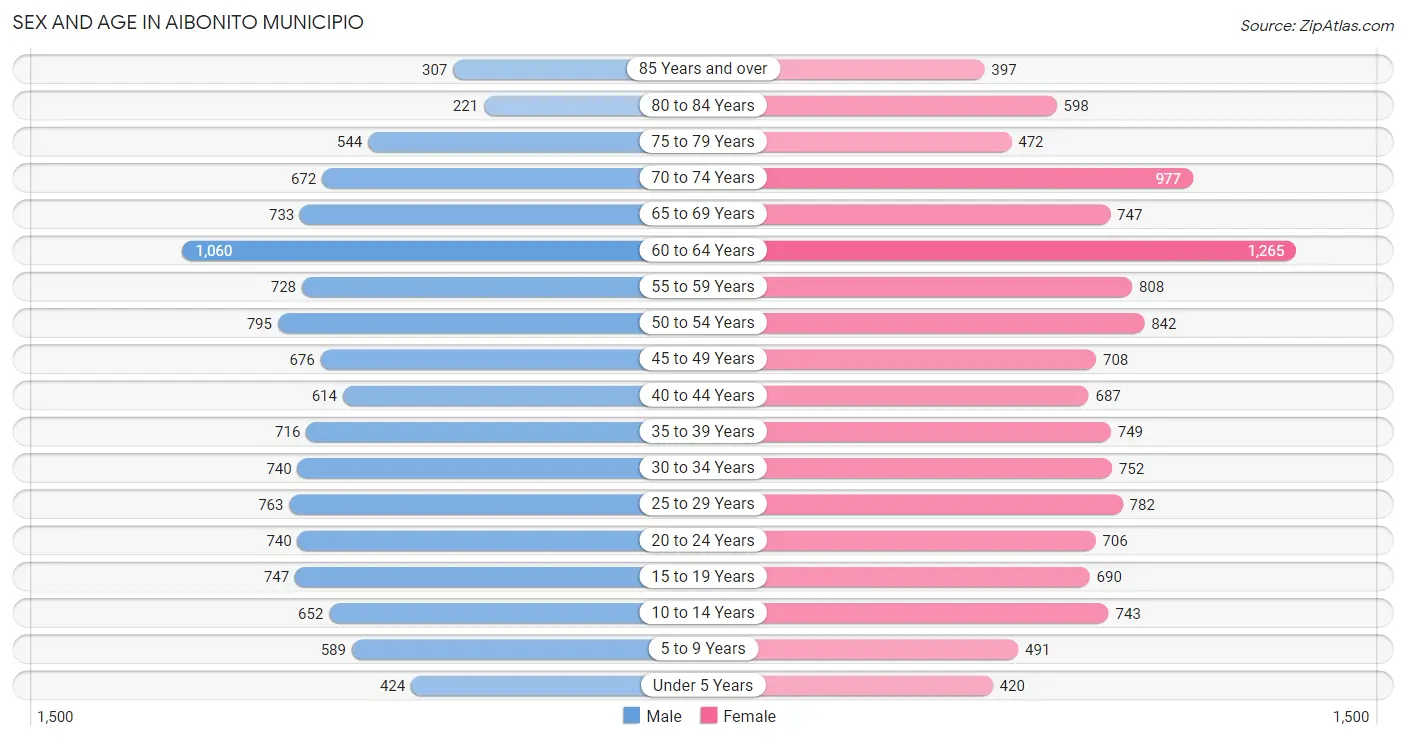Click the 5 to 9 Years label
This screenshot has width=1406, height=740.
[703, 649]
